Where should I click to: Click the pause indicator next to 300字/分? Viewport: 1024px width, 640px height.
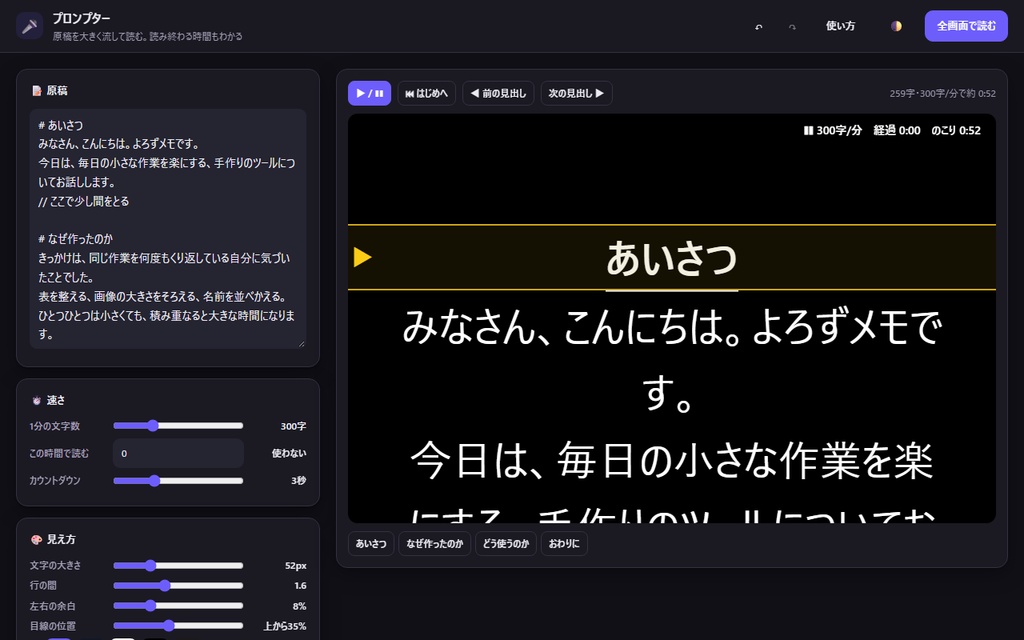tap(808, 131)
